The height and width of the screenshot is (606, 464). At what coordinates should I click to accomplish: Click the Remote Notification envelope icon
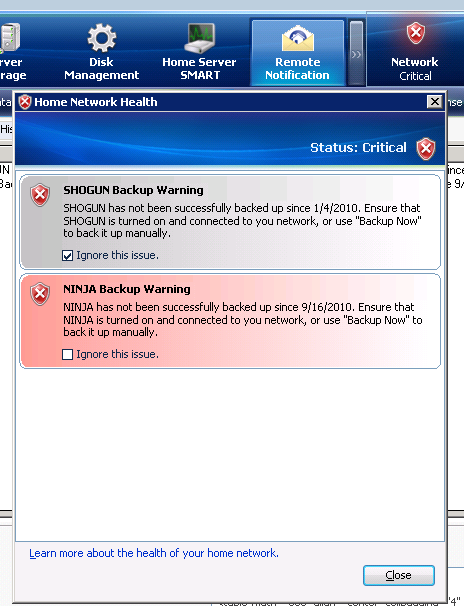297,38
